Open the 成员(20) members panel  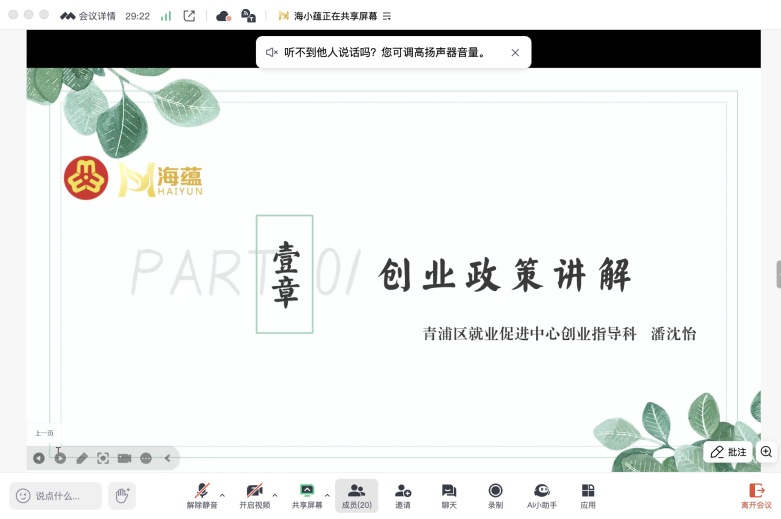coord(356,495)
